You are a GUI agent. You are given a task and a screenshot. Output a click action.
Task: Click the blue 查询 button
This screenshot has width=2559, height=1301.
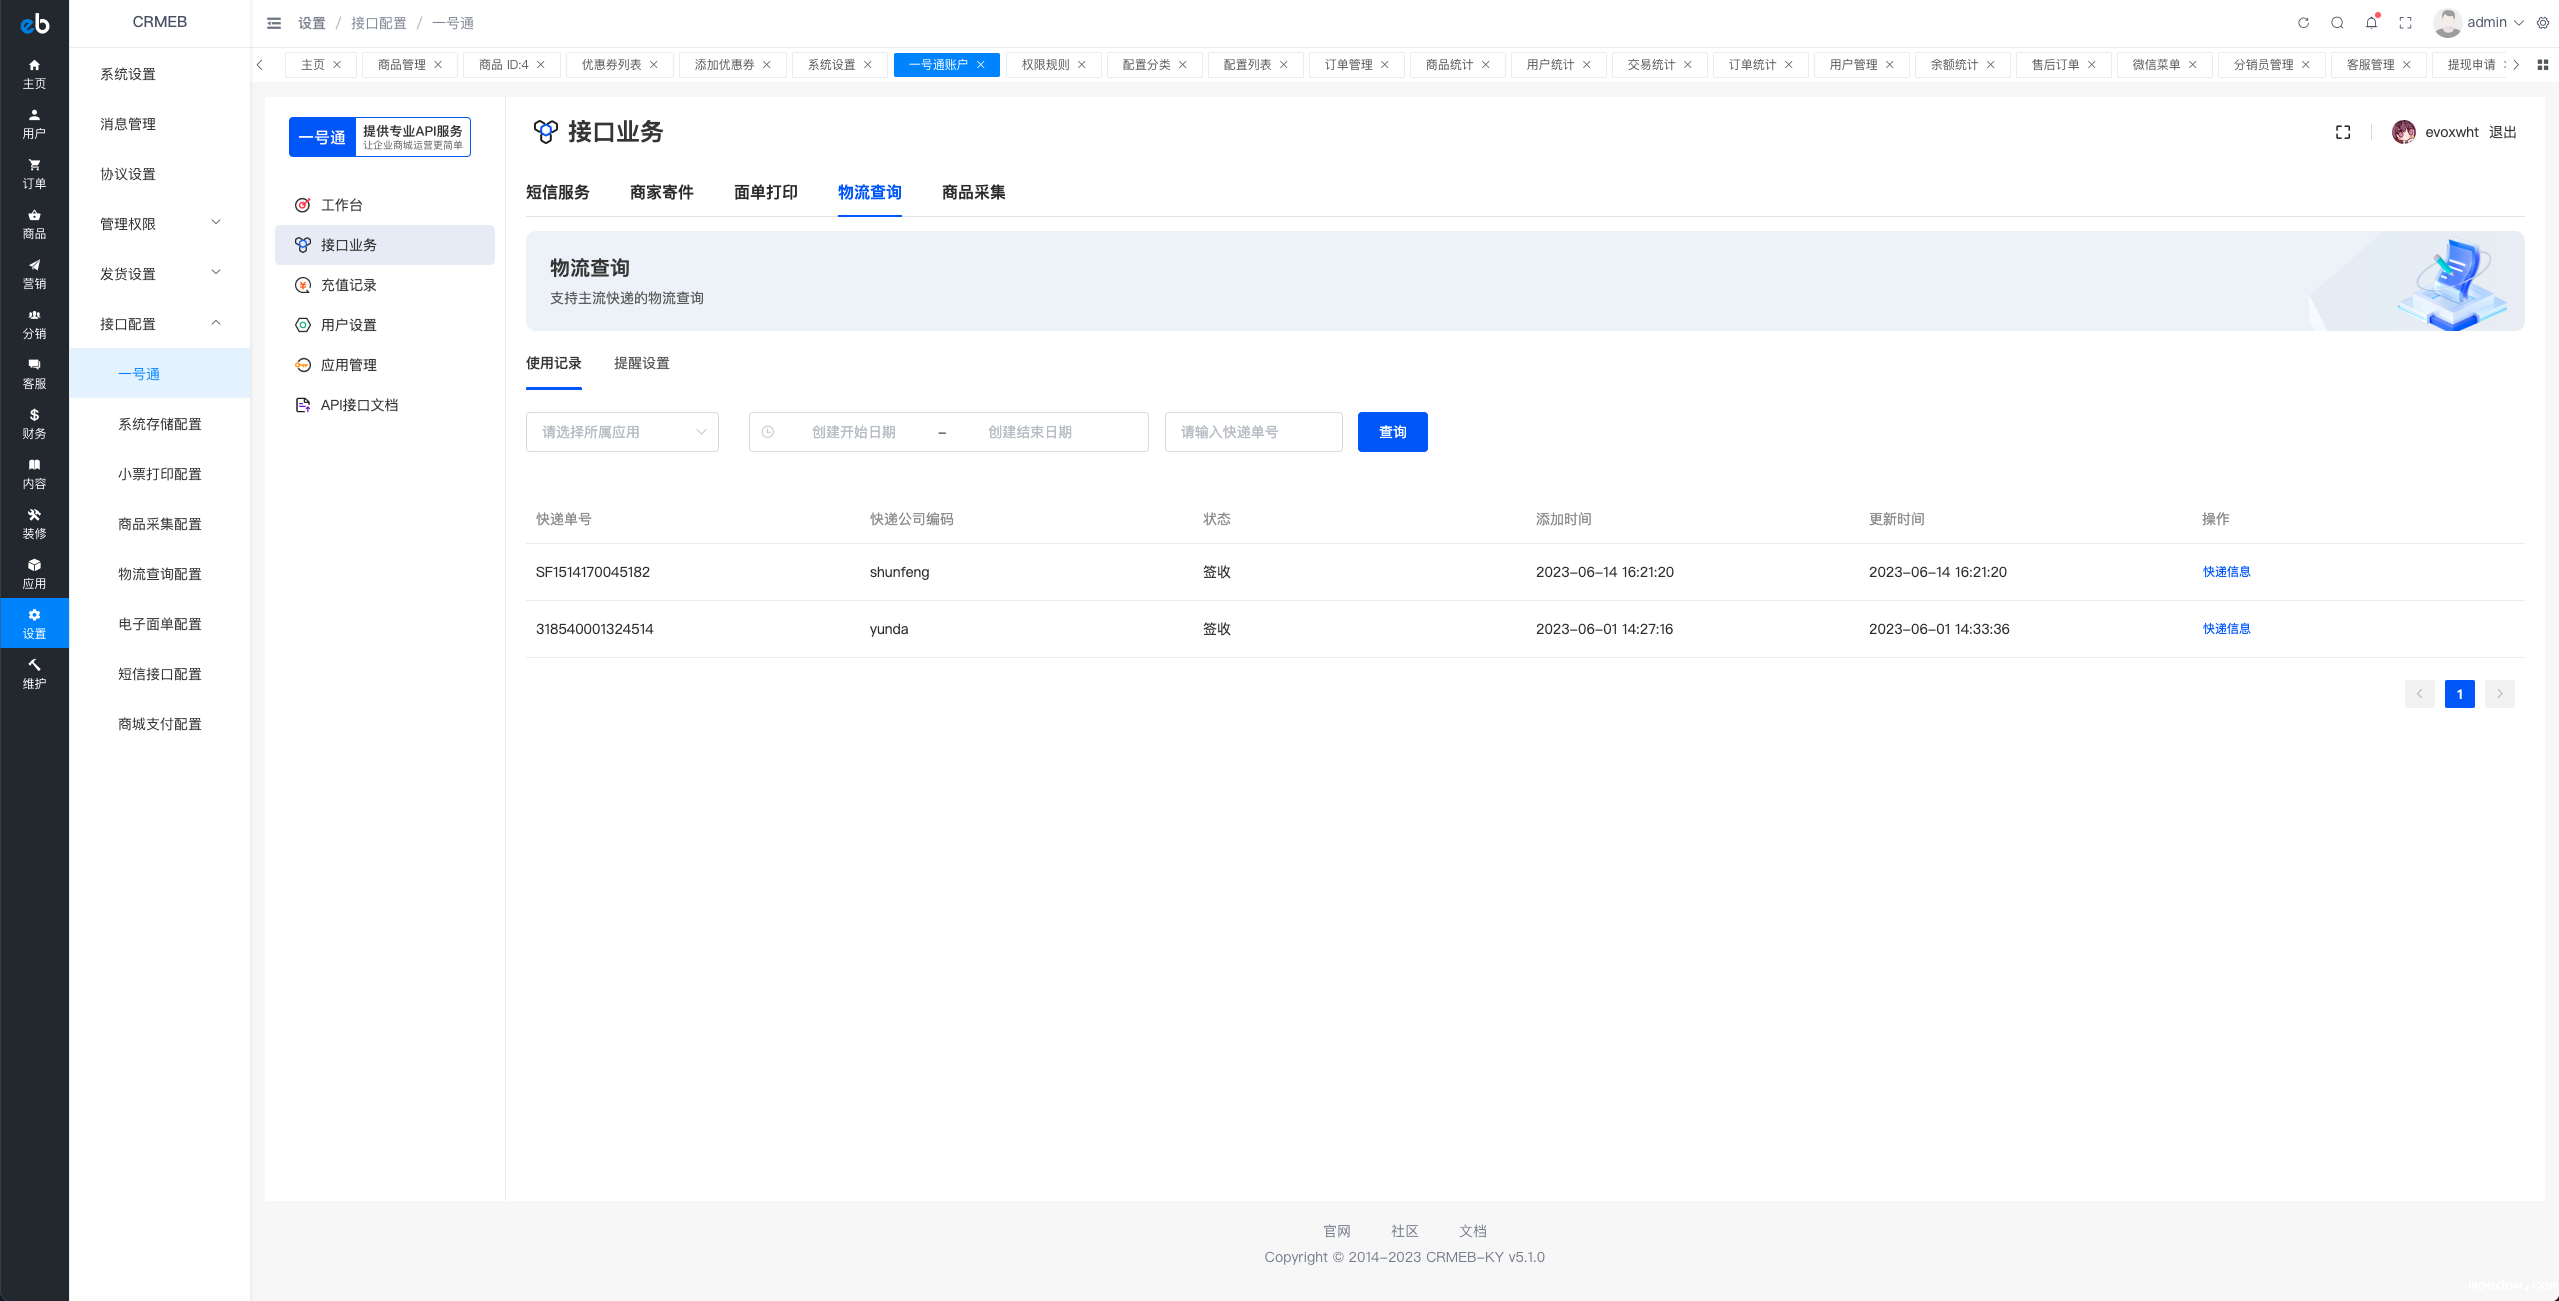coord(1392,432)
